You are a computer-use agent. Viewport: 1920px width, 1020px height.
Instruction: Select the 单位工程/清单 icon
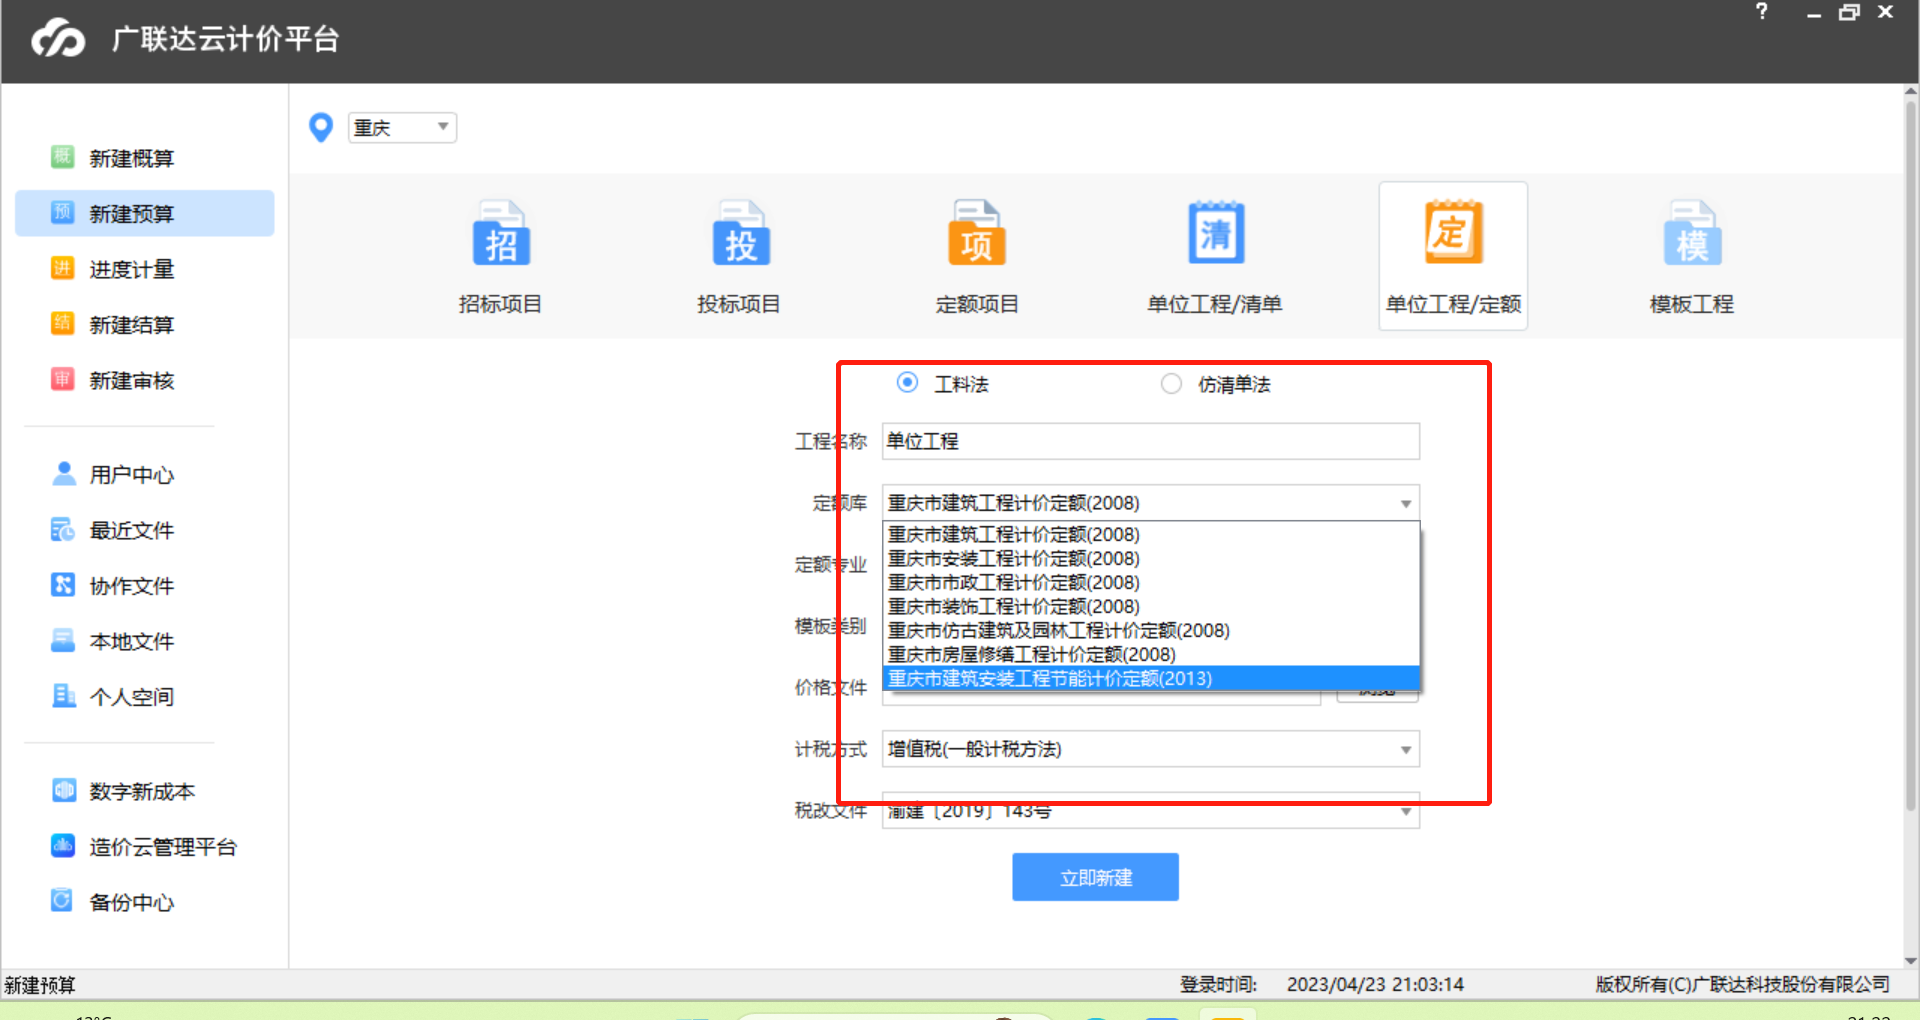[1216, 233]
